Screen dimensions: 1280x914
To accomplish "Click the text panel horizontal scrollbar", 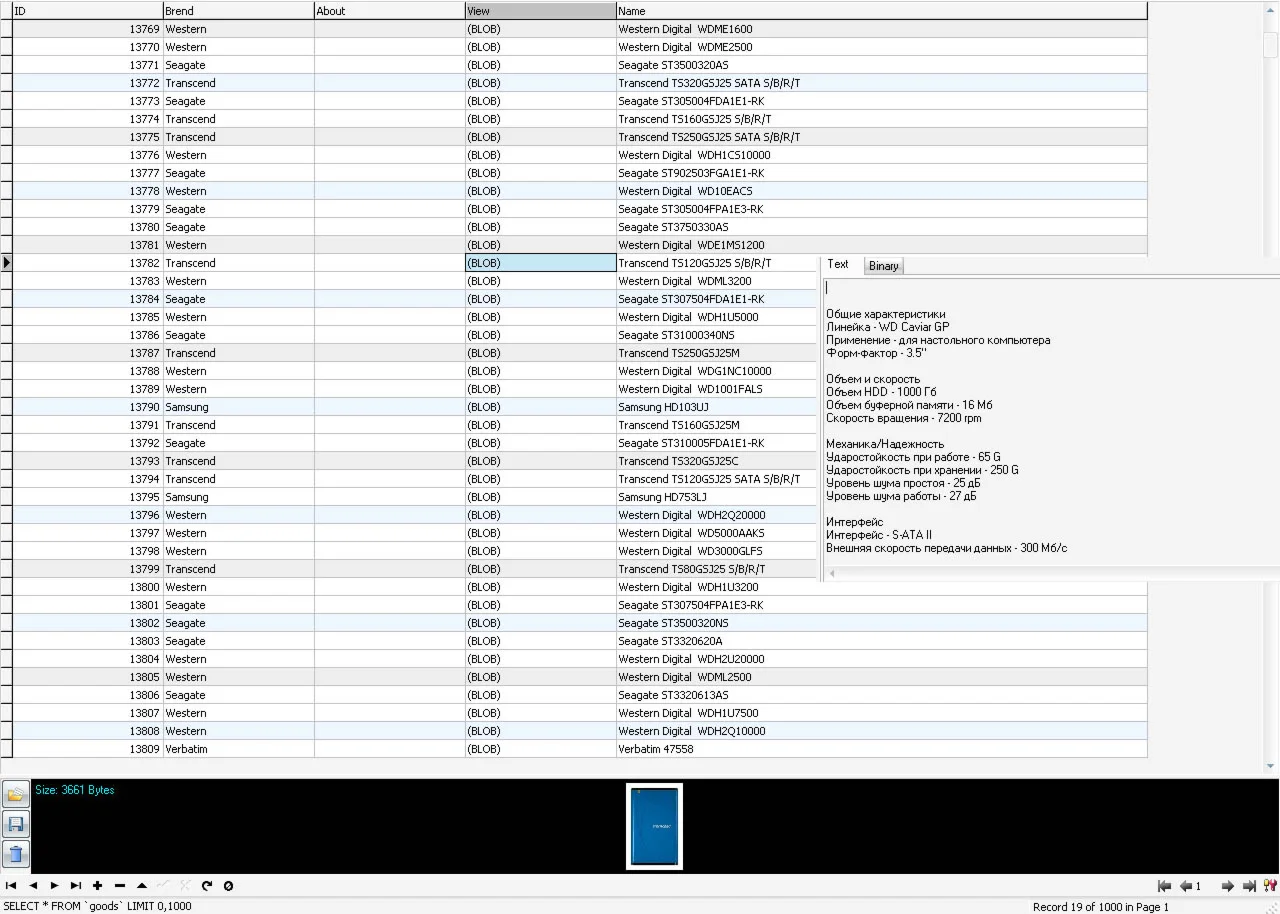I will click(x=1052, y=574).
